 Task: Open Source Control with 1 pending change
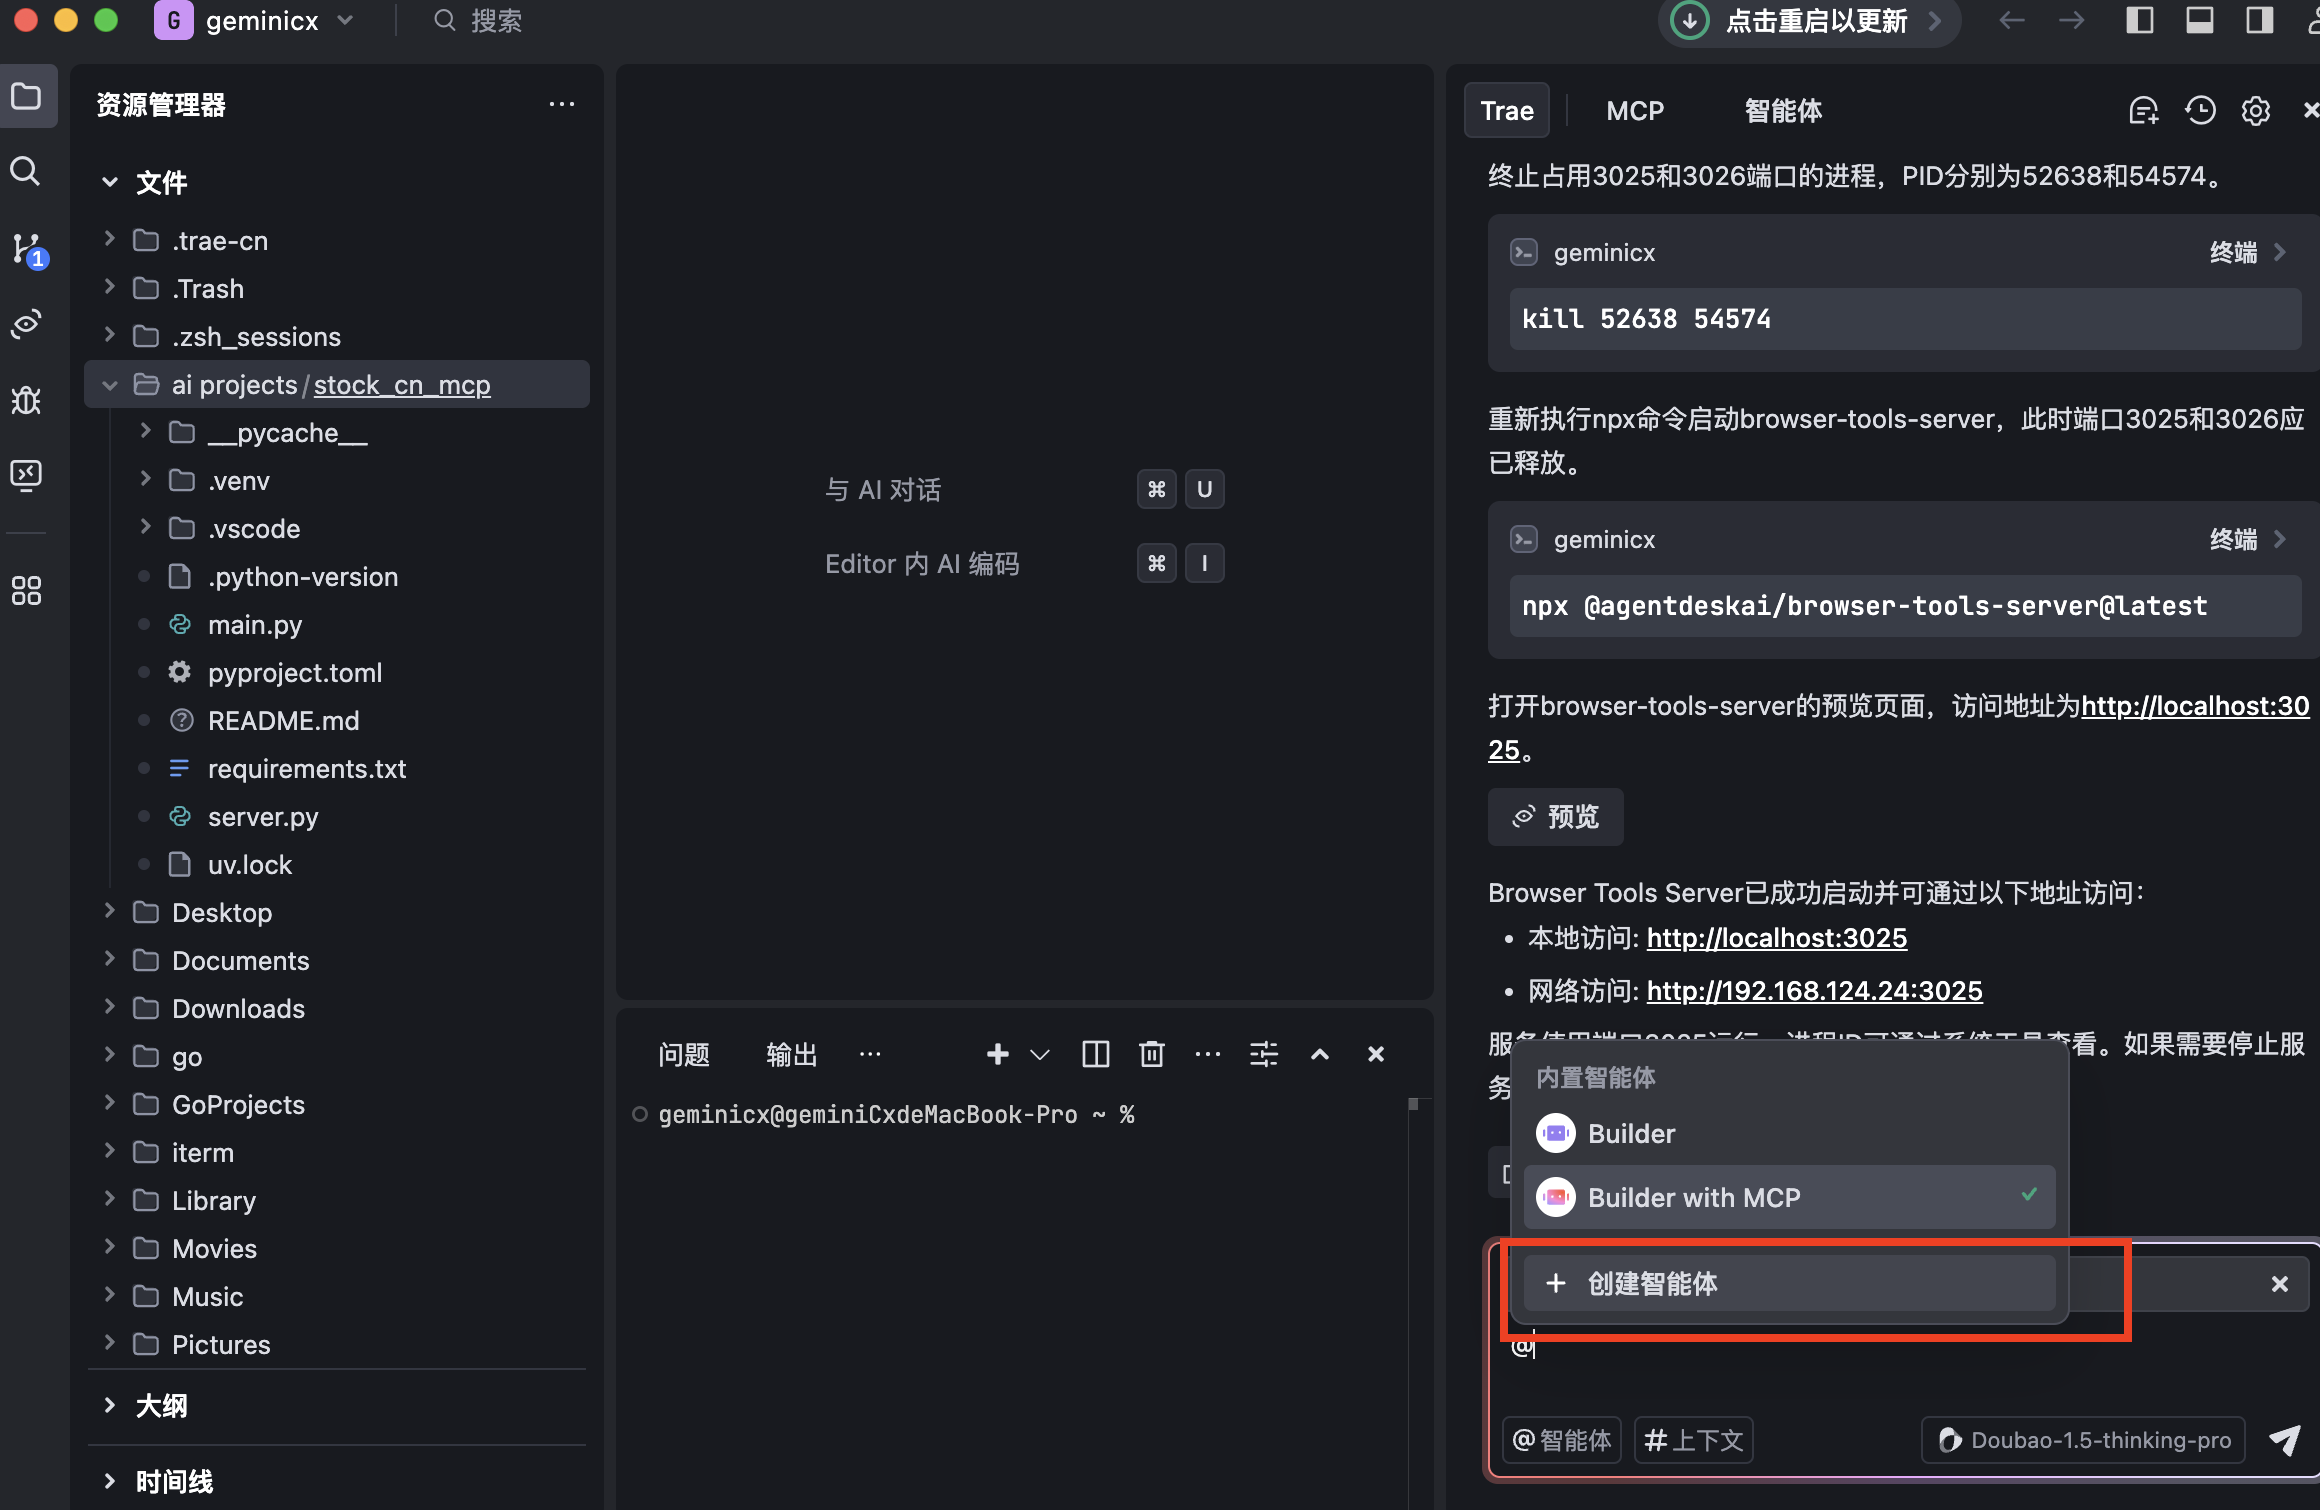26,248
